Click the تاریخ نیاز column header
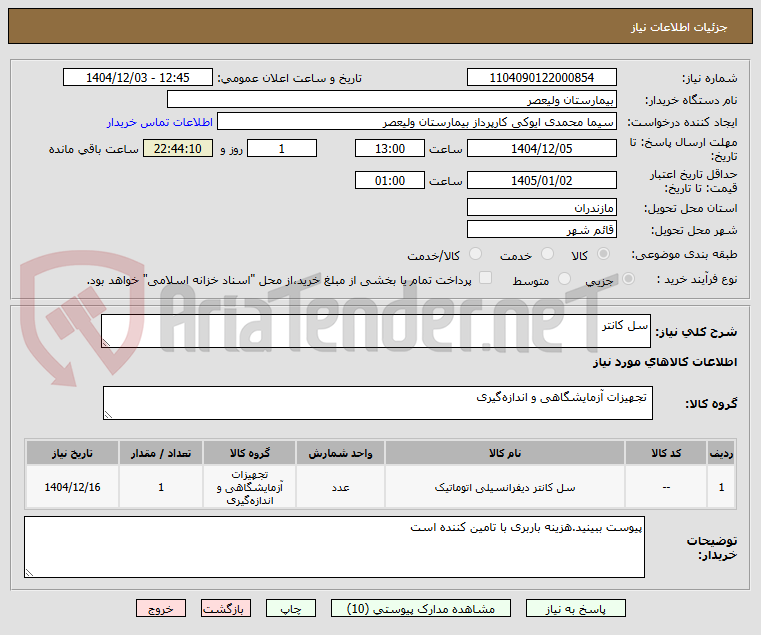This screenshot has height=635, width=761. coord(72,453)
